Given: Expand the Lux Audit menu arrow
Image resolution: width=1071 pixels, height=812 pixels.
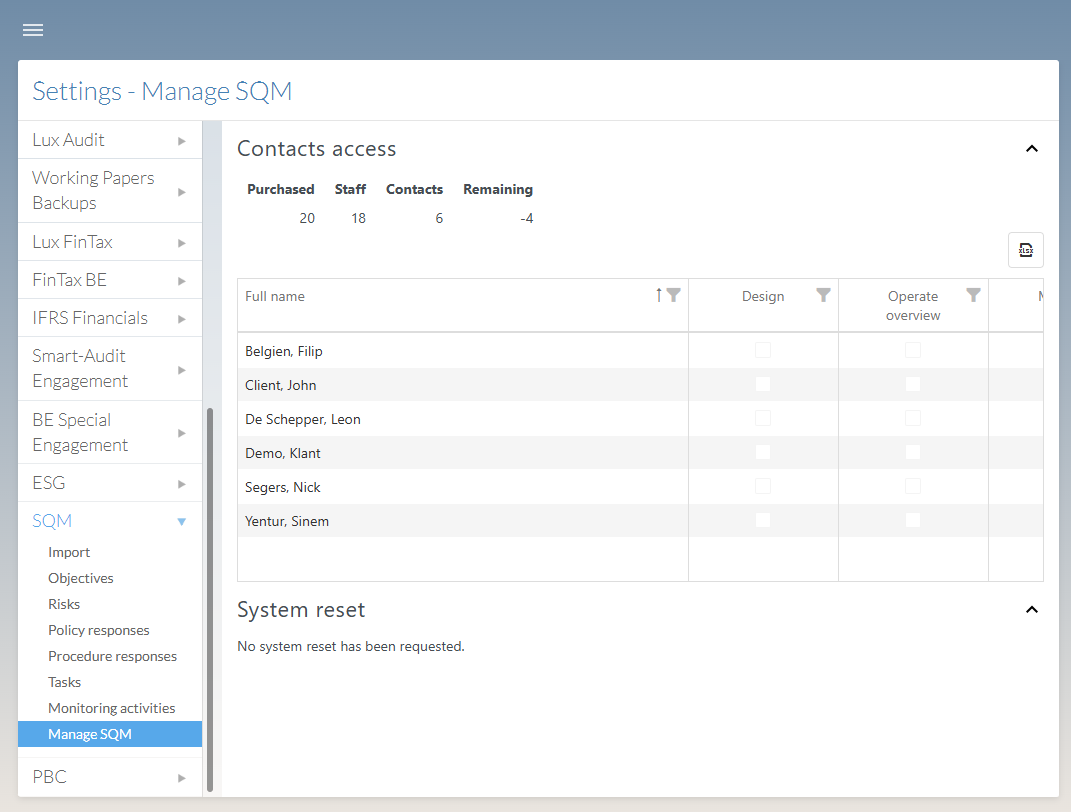Looking at the screenshot, I should click(x=182, y=141).
